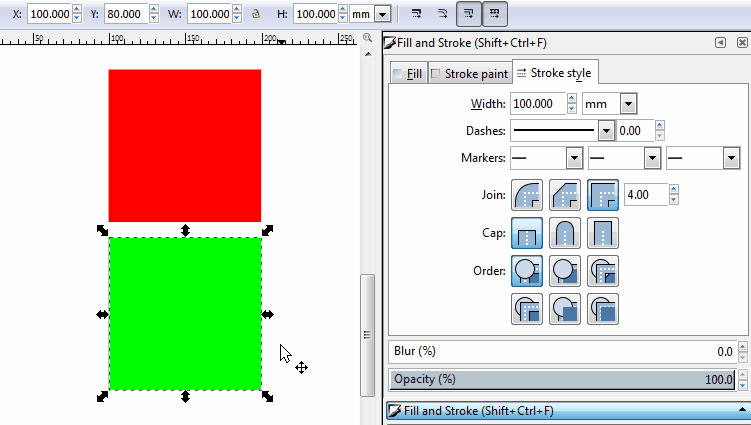This screenshot has width=751, height=425.
Task: Choose the bevel join style
Action: tap(565, 194)
